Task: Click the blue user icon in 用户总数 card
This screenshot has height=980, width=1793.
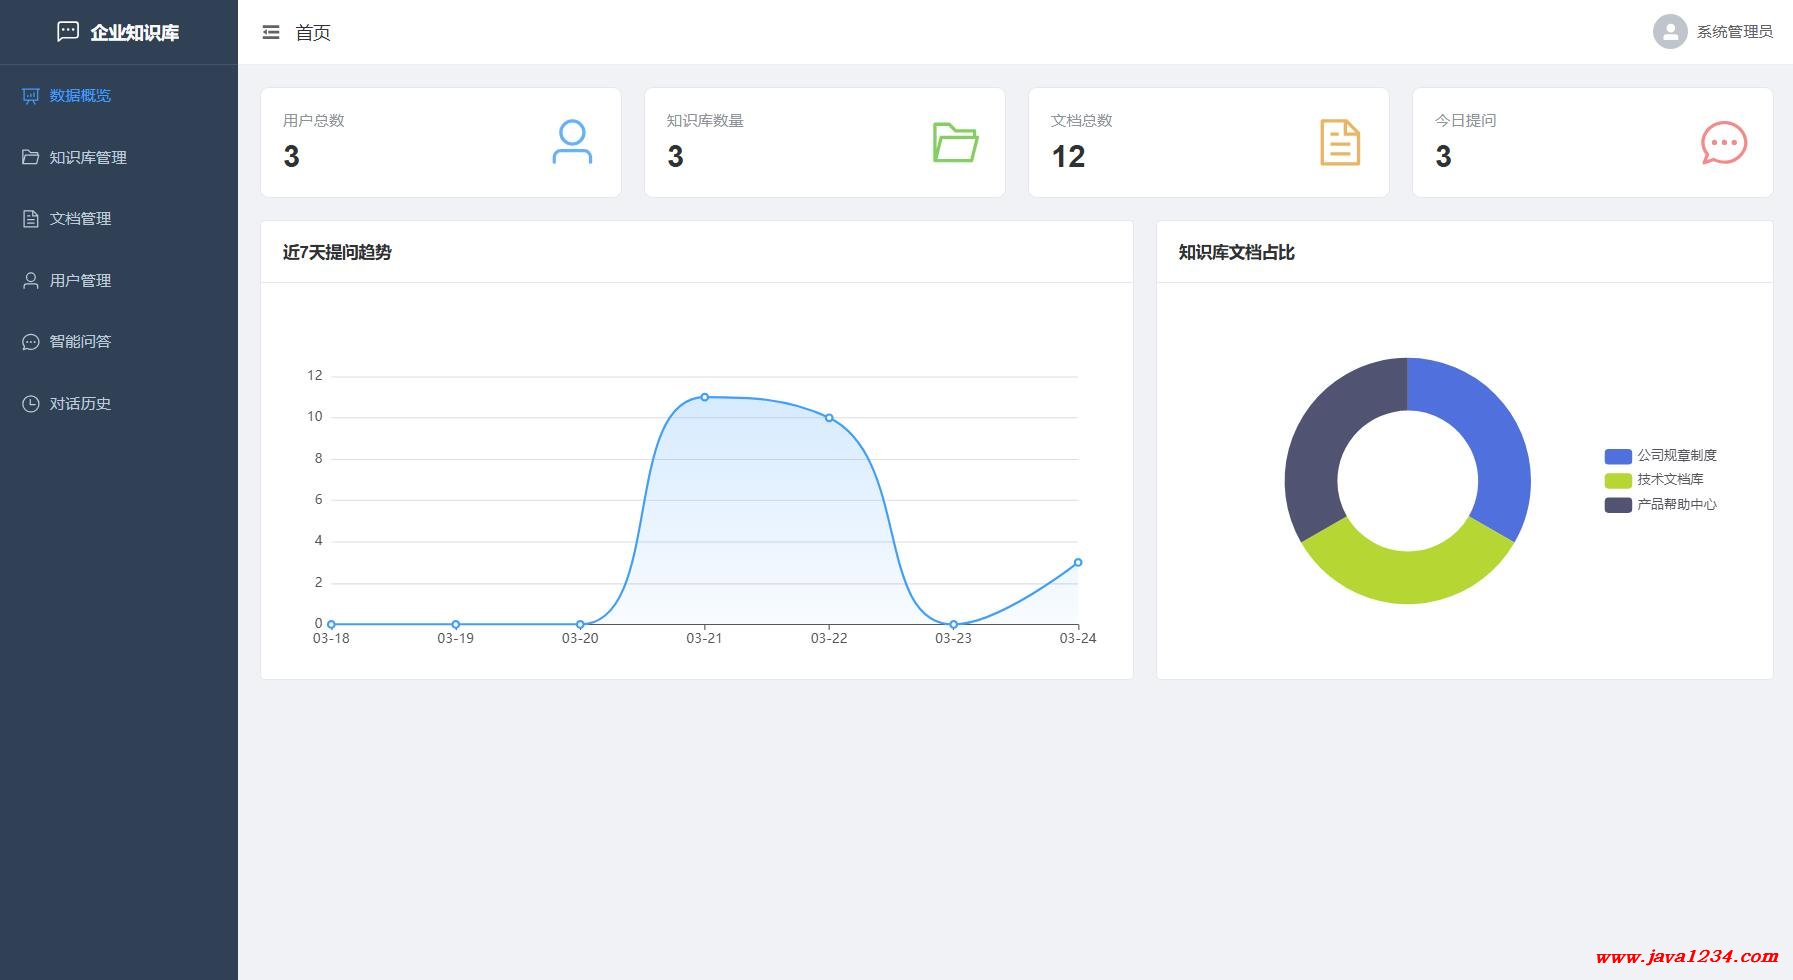Action: coord(572,142)
